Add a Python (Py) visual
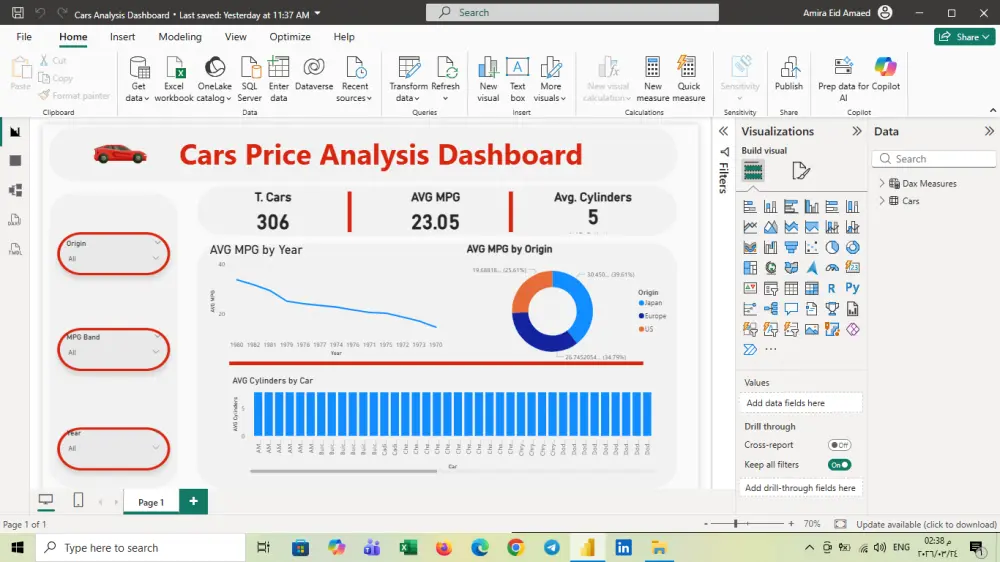This screenshot has height=562, width=1000. (853, 288)
